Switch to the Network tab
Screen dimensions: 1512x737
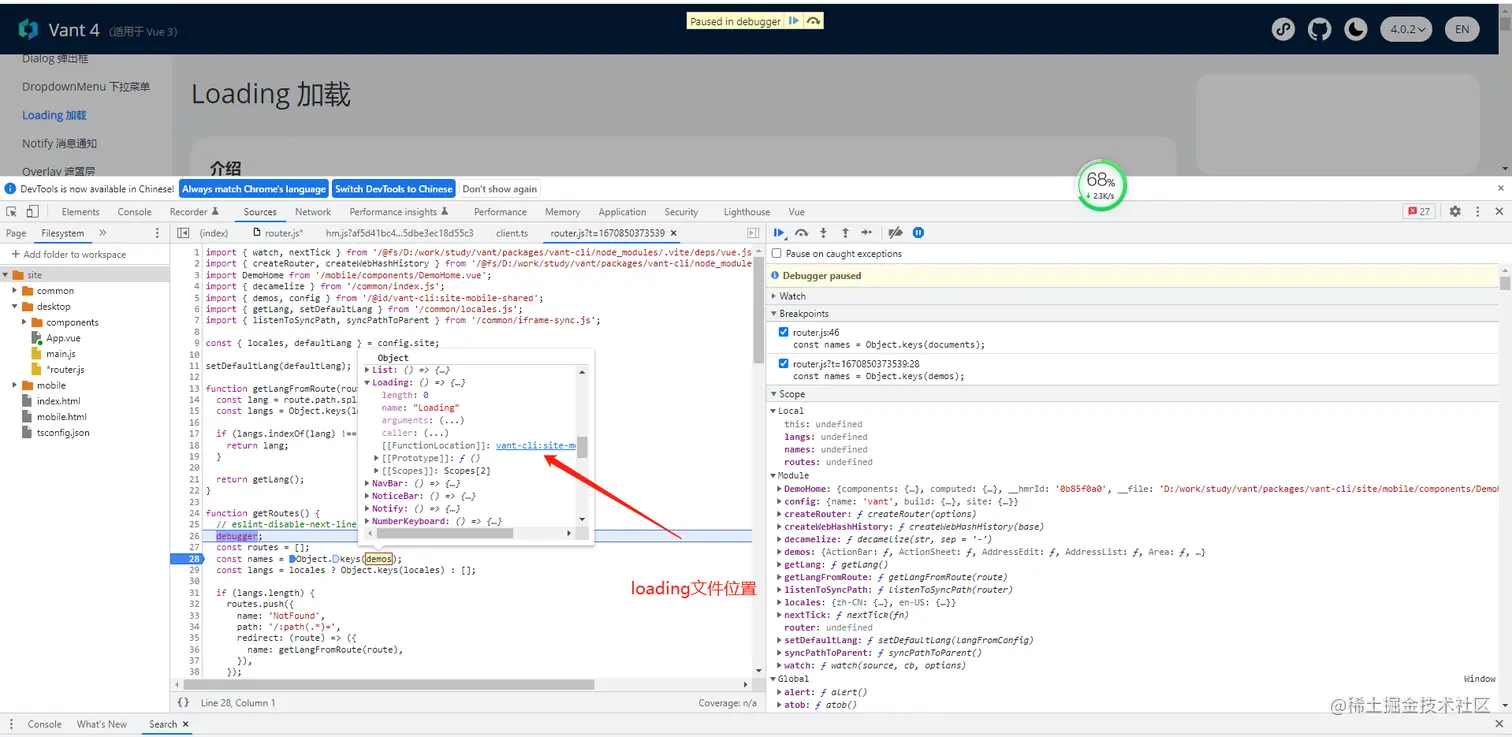pyautogui.click(x=313, y=212)
